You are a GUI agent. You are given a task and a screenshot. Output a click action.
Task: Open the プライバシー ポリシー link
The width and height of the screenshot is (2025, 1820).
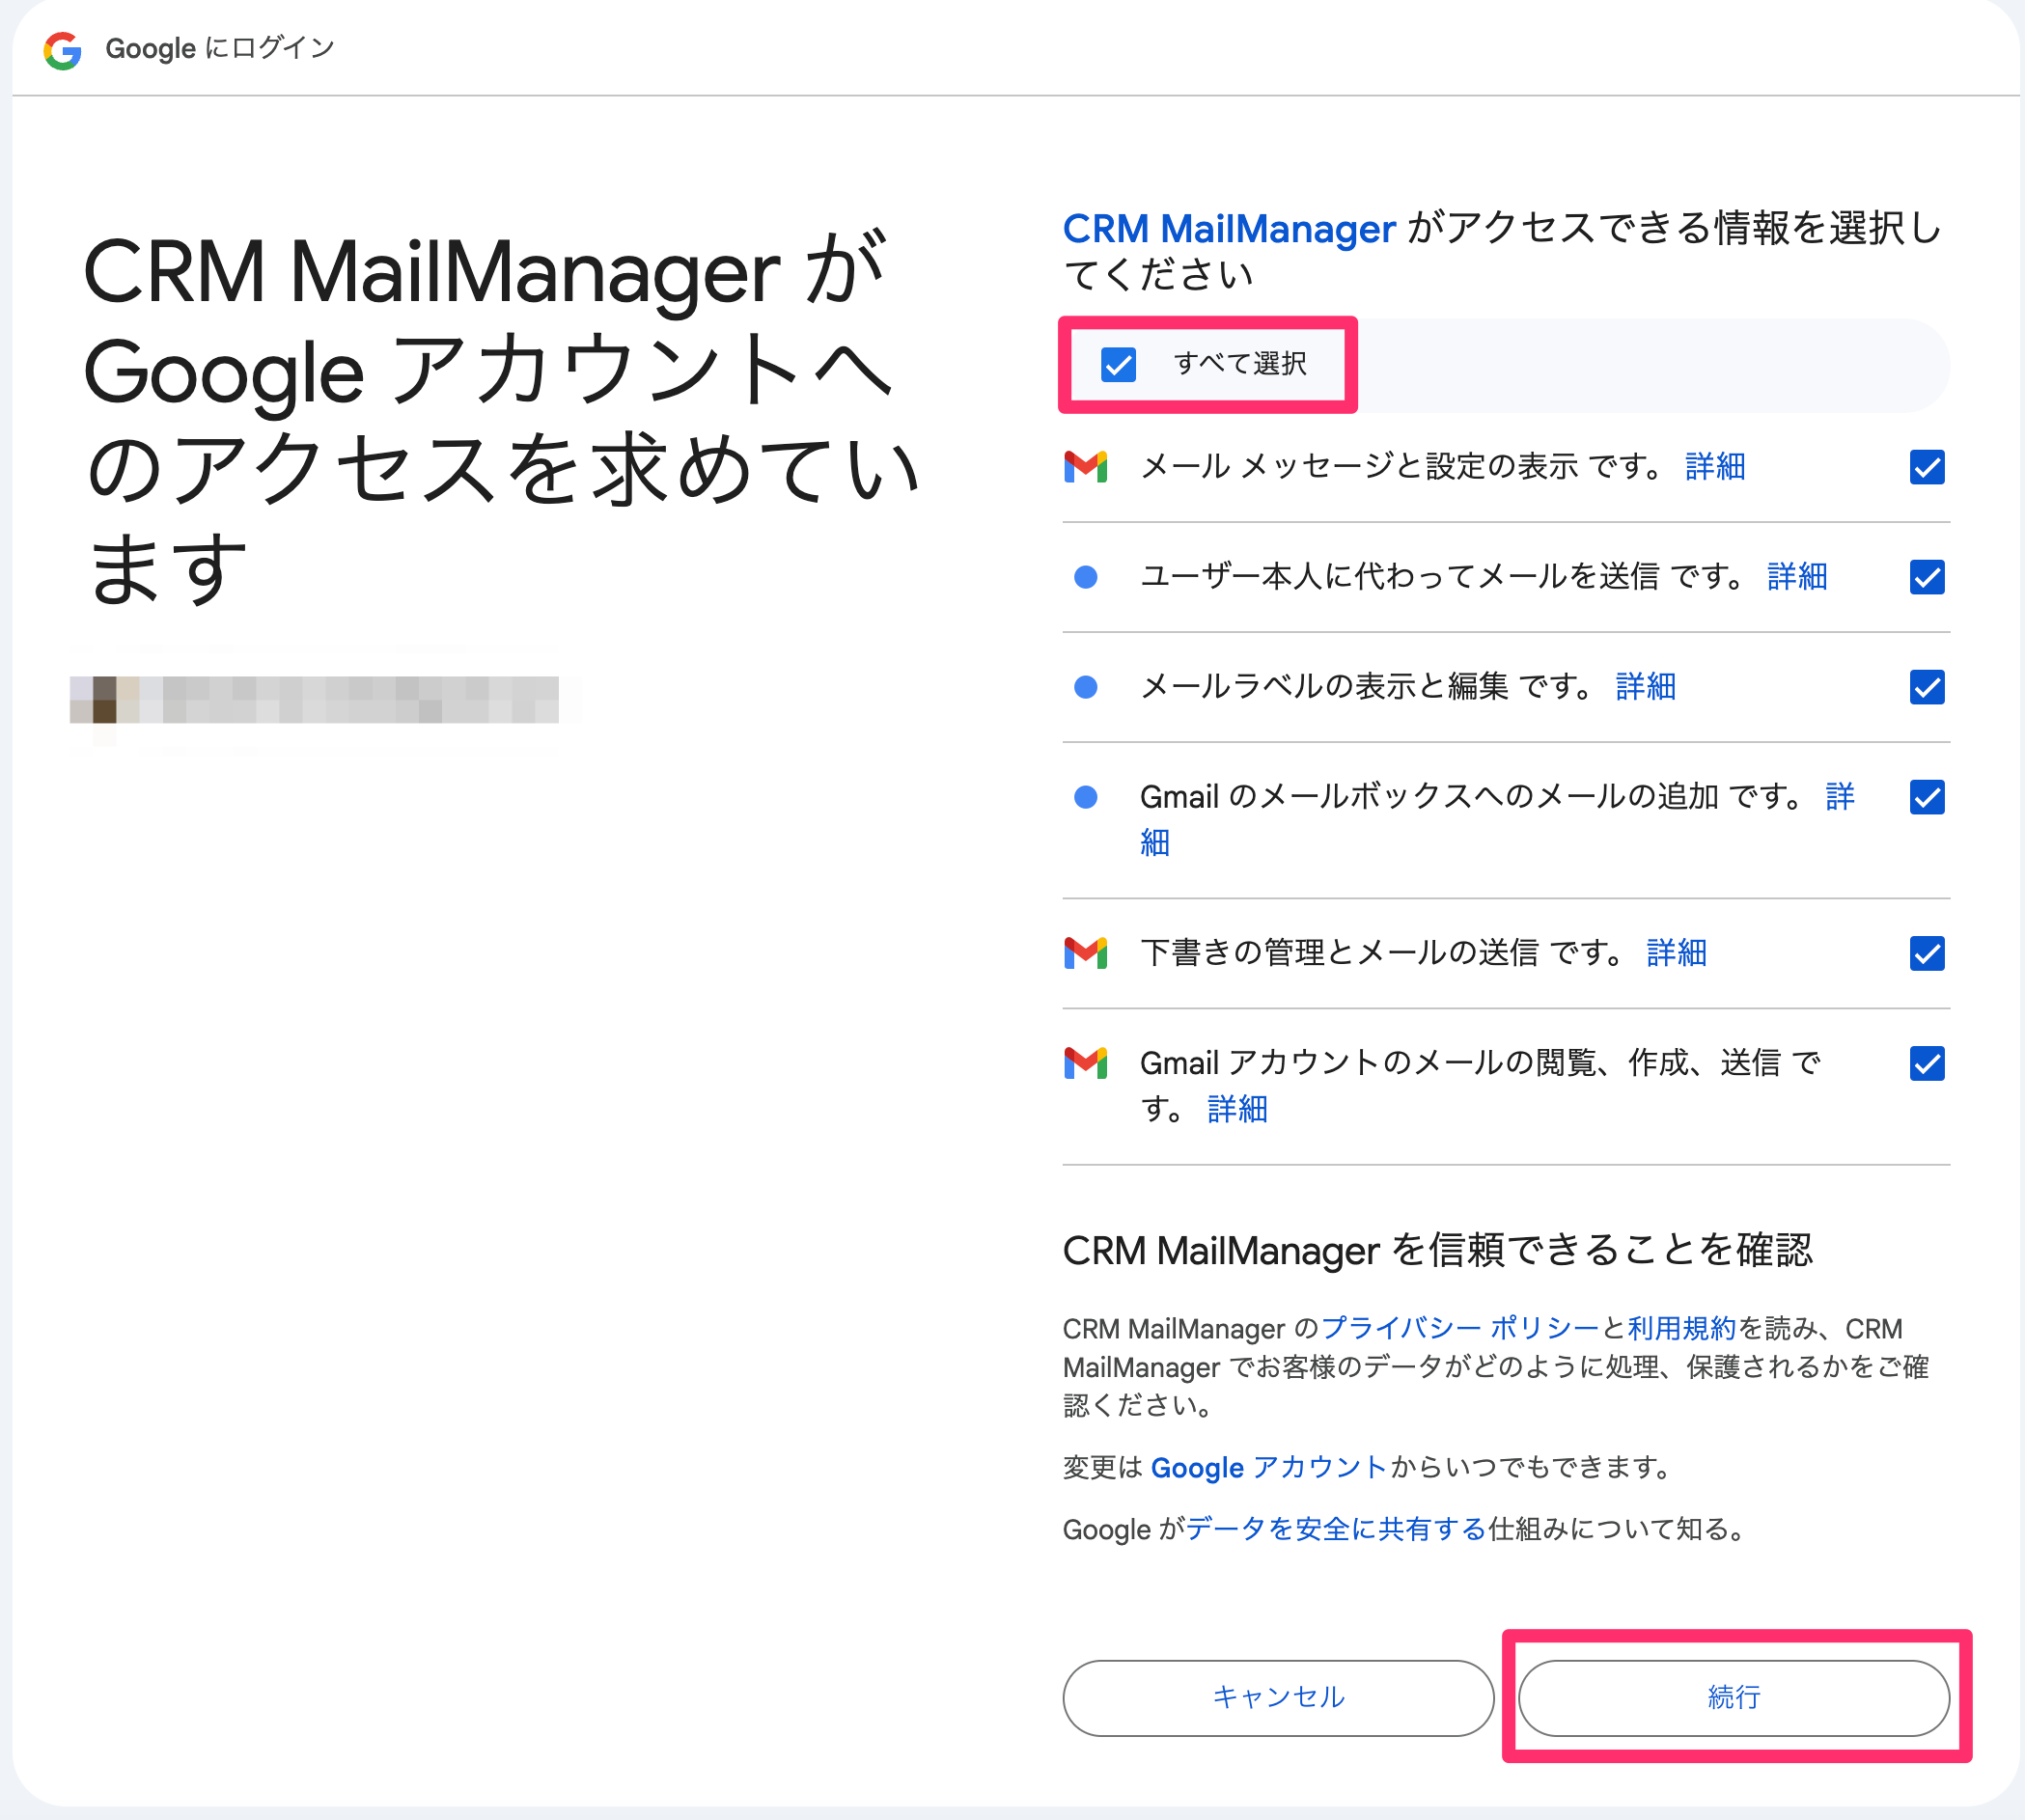(1460, 1328)
